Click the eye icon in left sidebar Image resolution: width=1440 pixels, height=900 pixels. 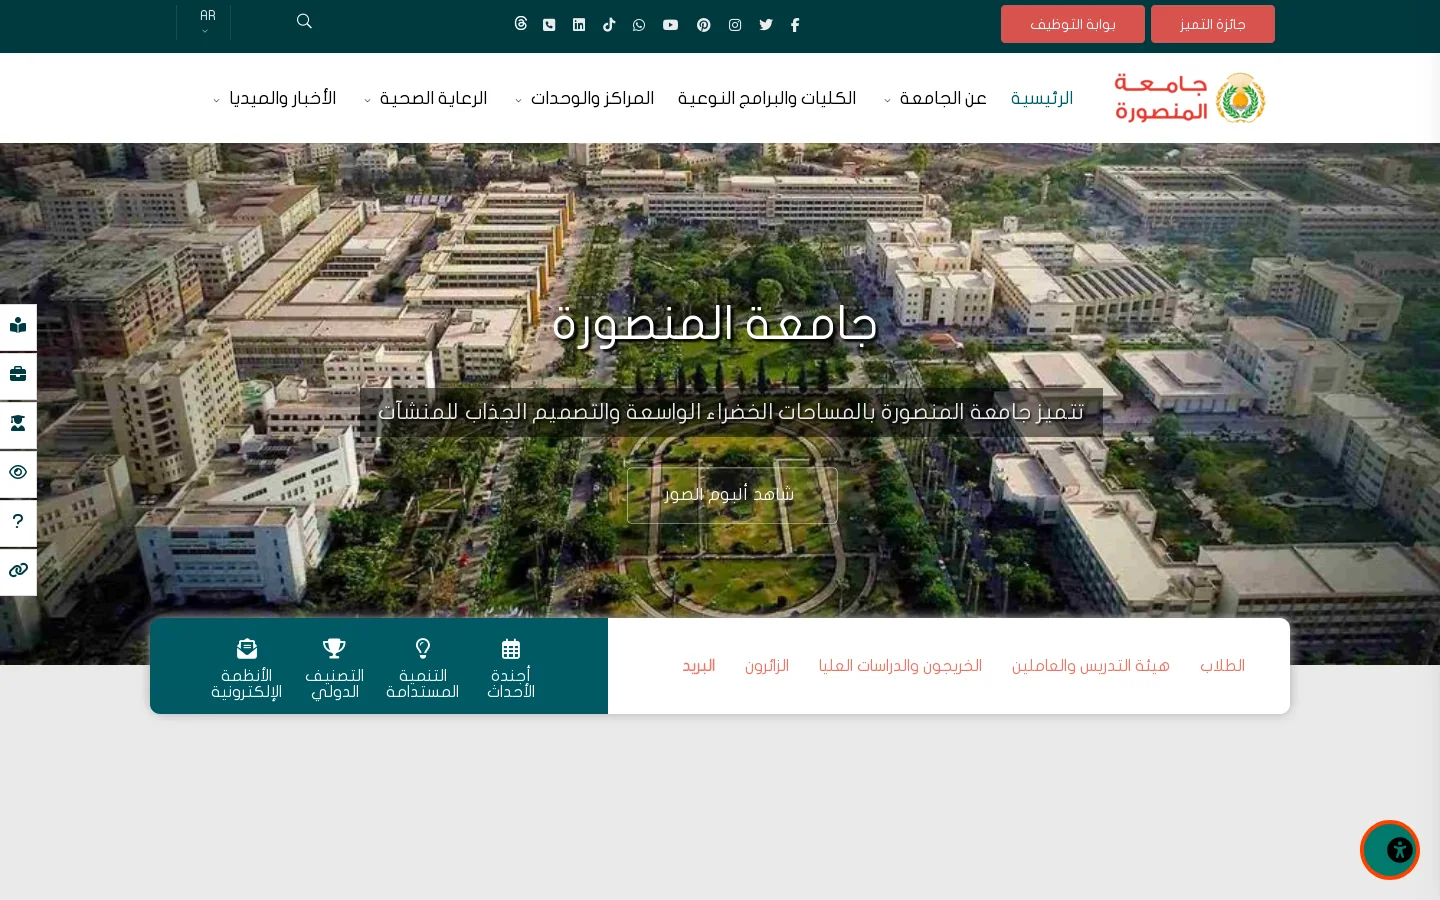pyautogui.click(x=18, y=473)
